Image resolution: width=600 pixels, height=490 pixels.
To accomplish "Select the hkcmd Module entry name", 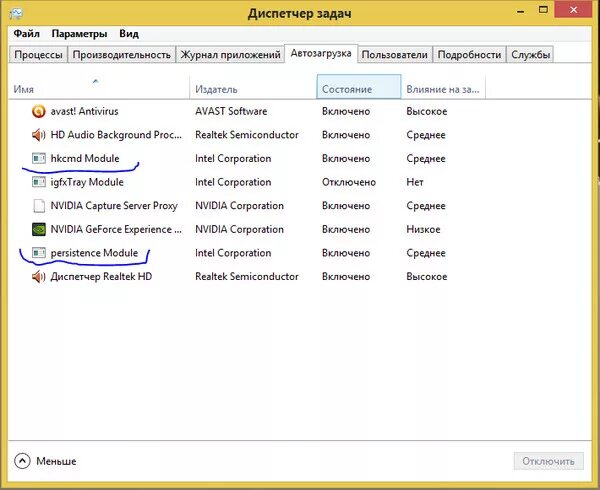I will tap(85, 158).
